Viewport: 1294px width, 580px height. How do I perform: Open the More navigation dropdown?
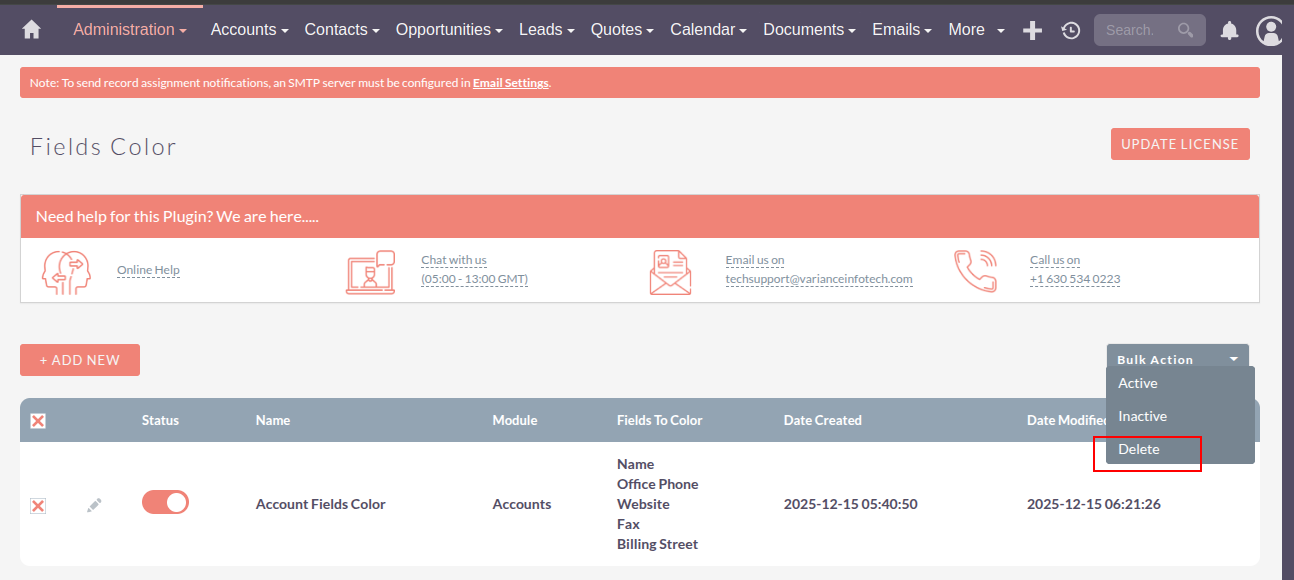(976, 30)
